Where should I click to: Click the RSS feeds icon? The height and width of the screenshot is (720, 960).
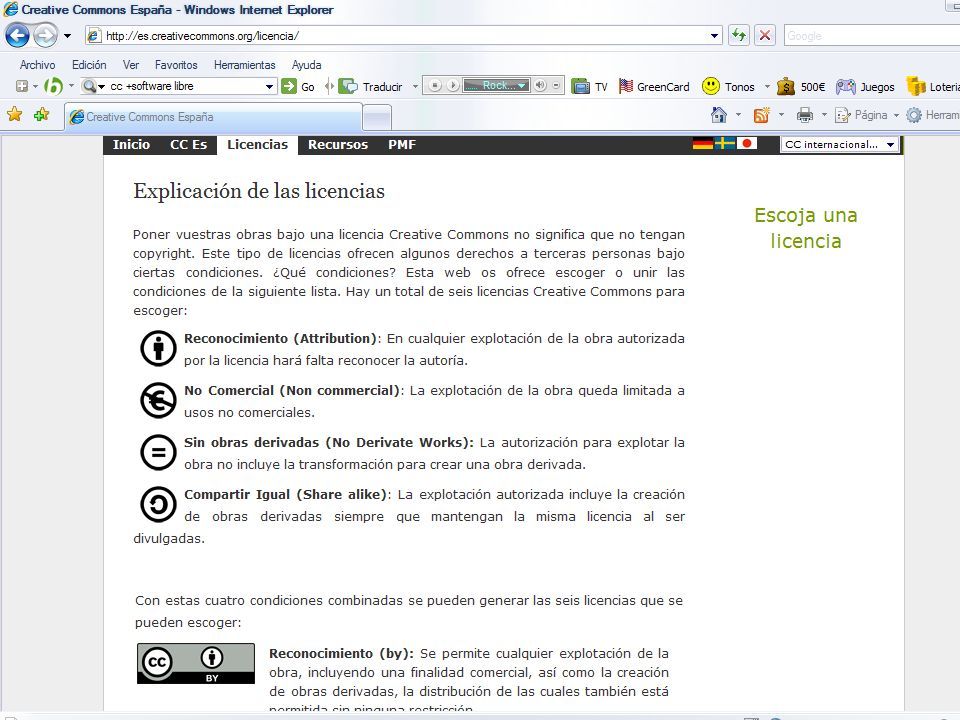click(x=762, y=114)
